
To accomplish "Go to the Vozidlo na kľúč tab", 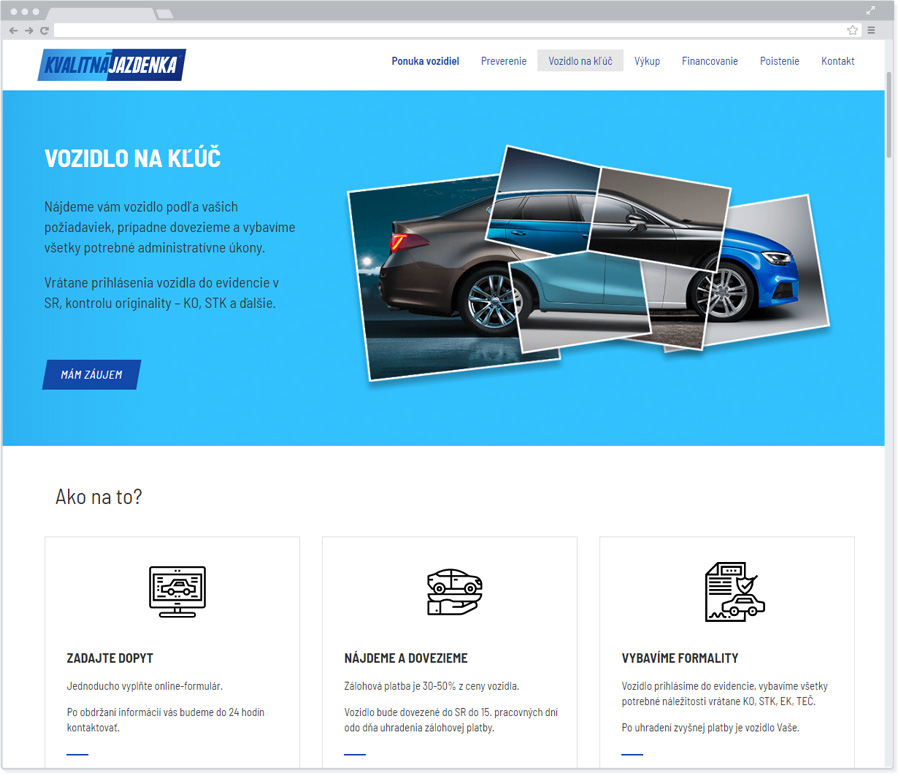I will (x=580, y=61).
